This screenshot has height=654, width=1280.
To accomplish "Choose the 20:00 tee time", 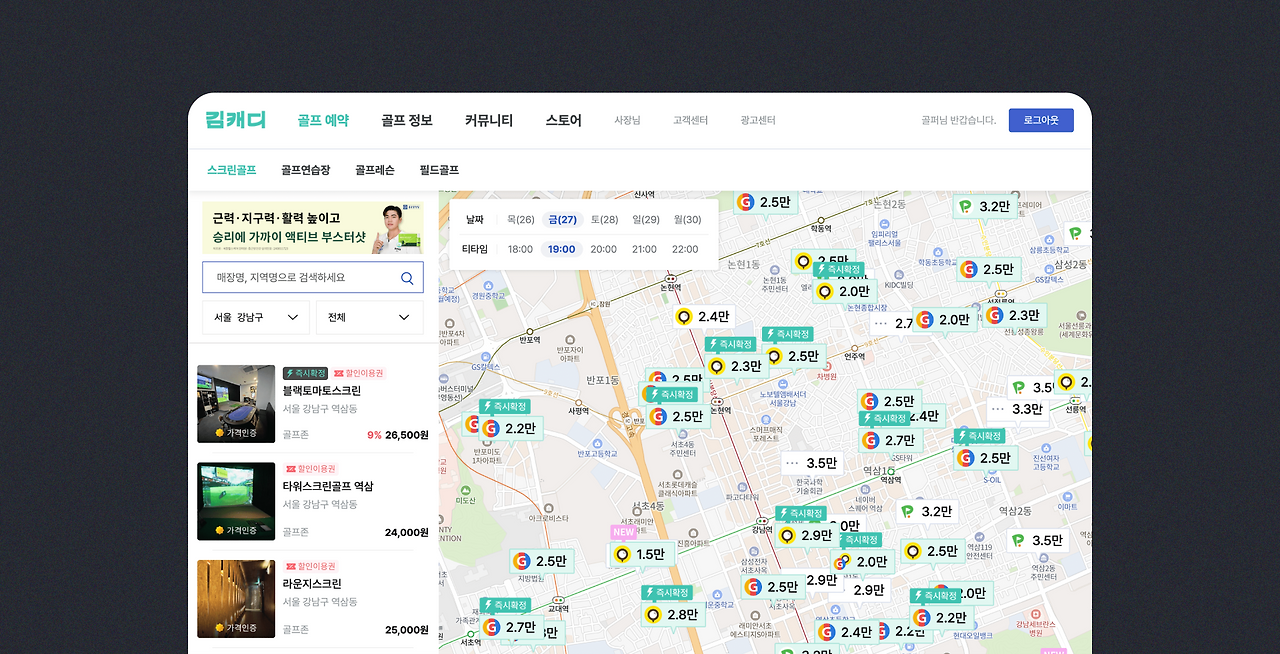I will [x=603, y=249].
